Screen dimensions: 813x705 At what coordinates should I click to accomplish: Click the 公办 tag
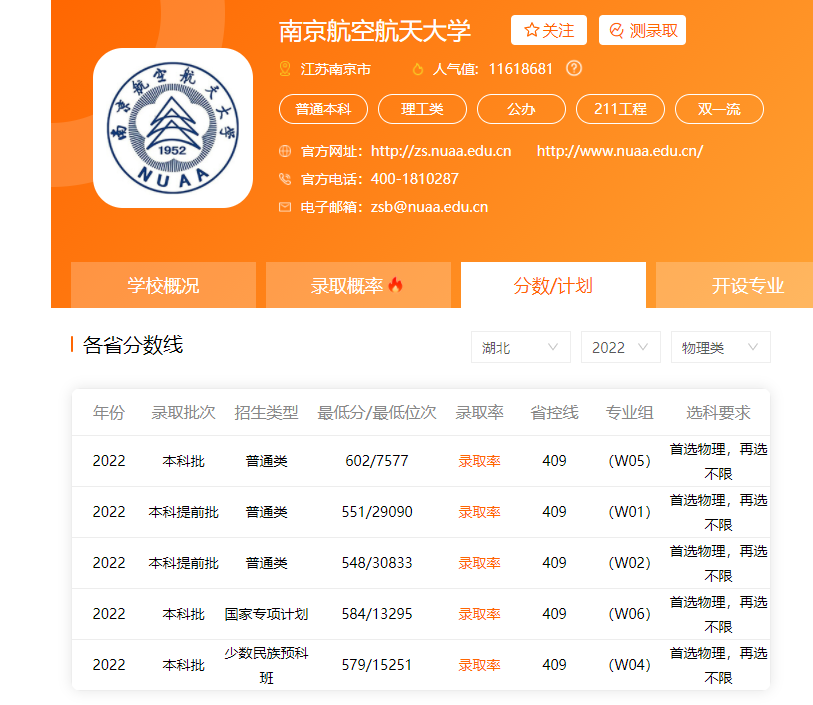tap(521, 109)
